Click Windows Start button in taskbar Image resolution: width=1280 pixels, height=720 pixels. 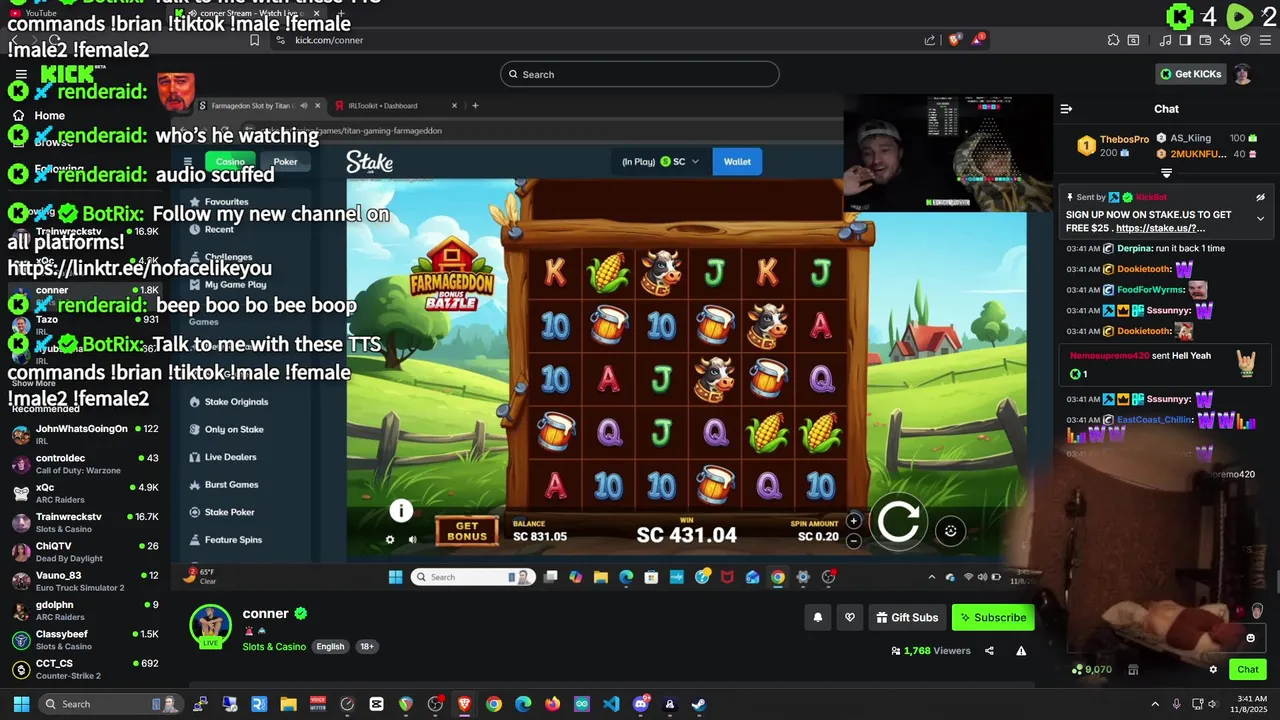[x=21, y=704]
